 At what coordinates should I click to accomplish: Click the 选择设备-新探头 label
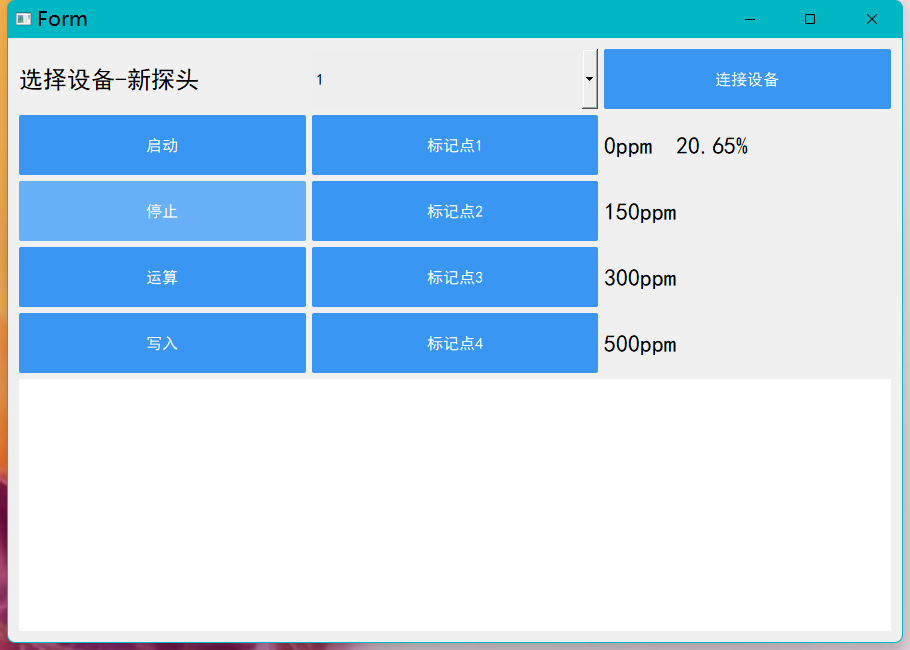click(109, 80)
